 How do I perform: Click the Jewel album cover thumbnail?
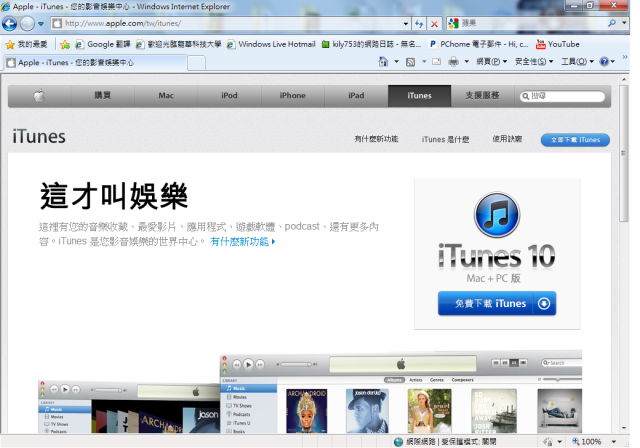click(429, 411)
